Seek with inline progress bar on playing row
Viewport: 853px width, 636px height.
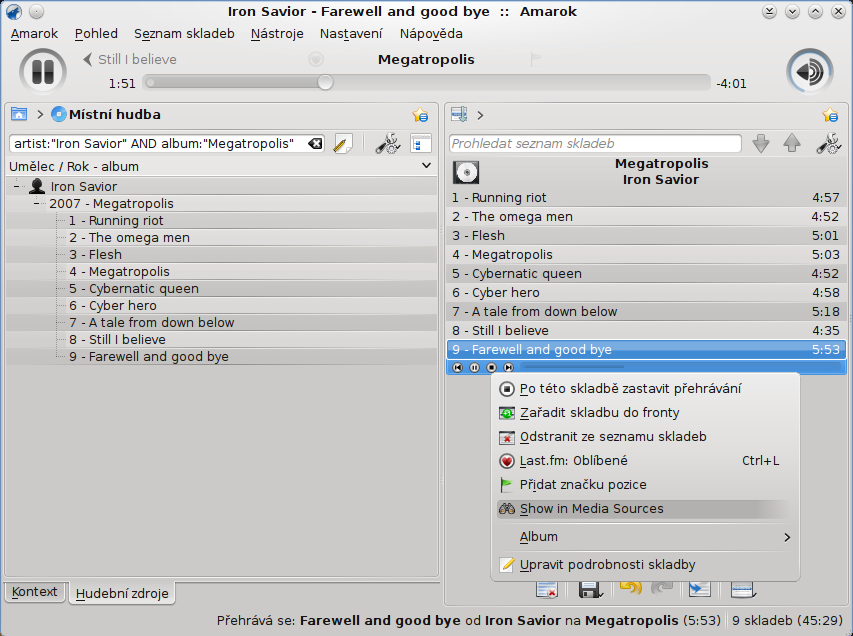coord(680,367)
